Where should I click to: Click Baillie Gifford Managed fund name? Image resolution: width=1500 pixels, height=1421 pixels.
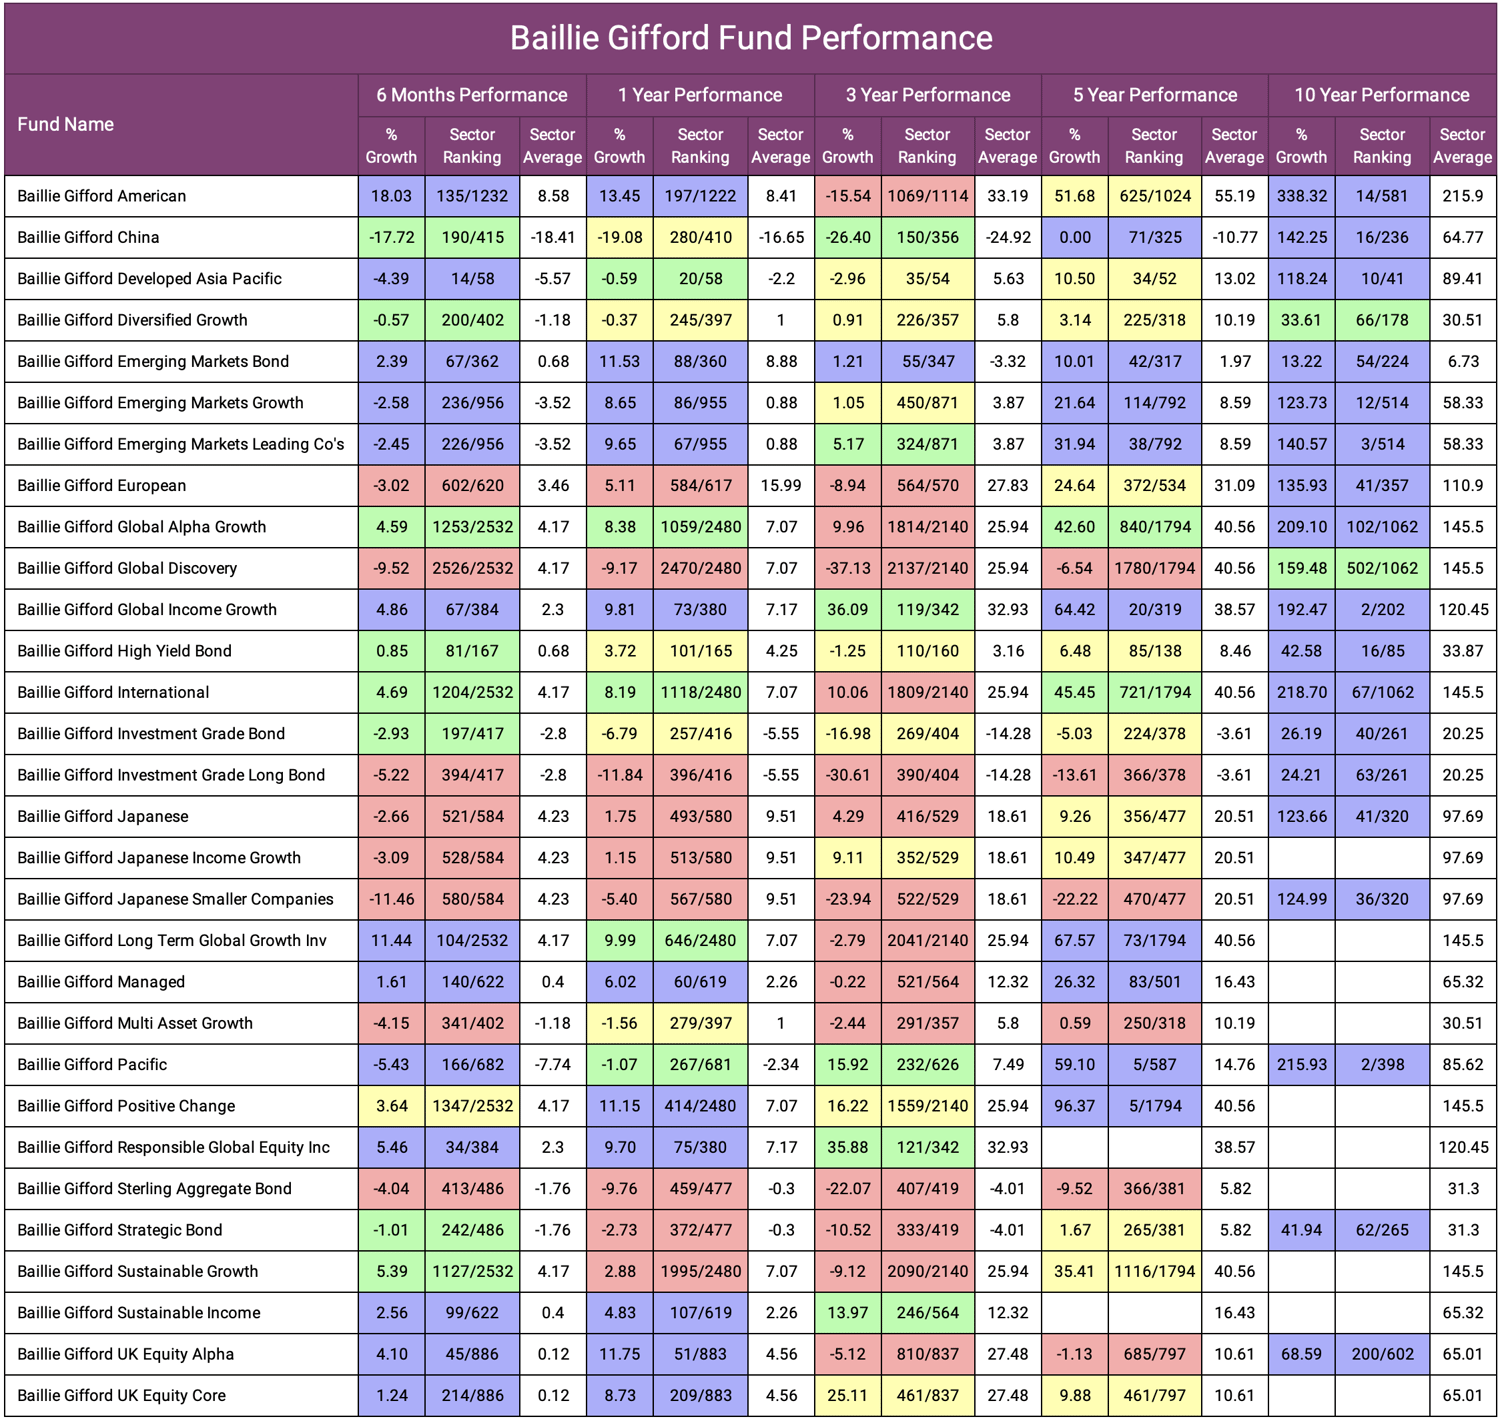pos(101,982)
